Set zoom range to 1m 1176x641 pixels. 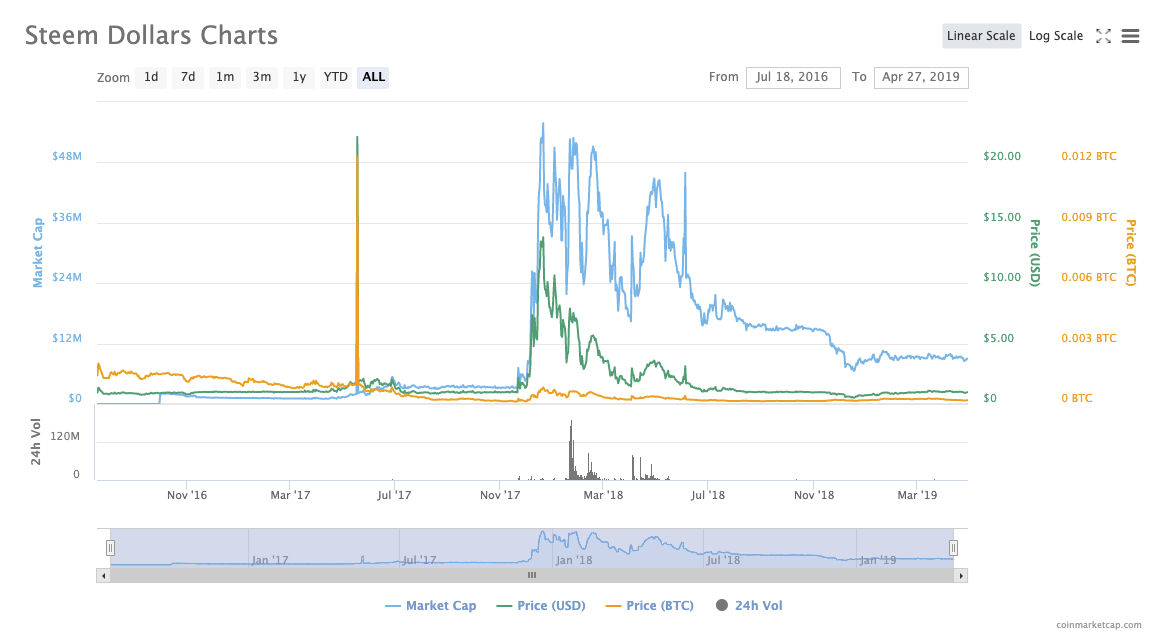click(x=225, y=77)
